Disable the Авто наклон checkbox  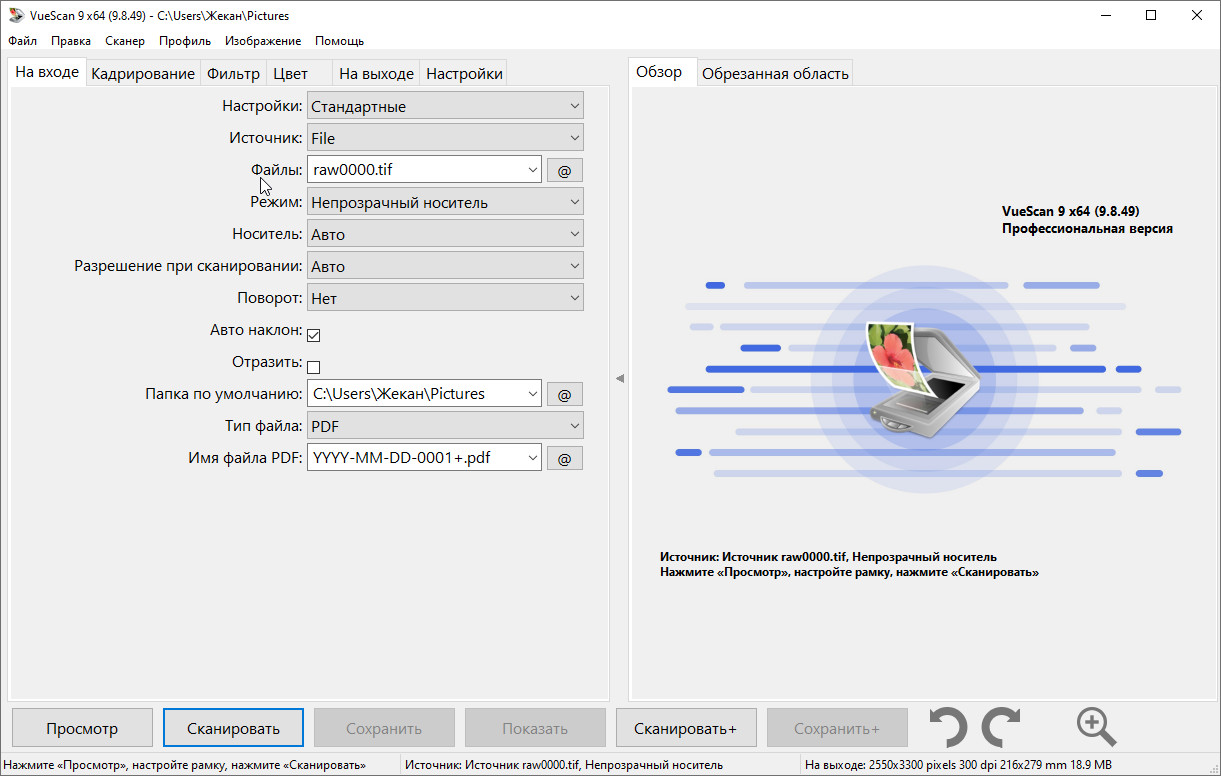coord(313,335)
